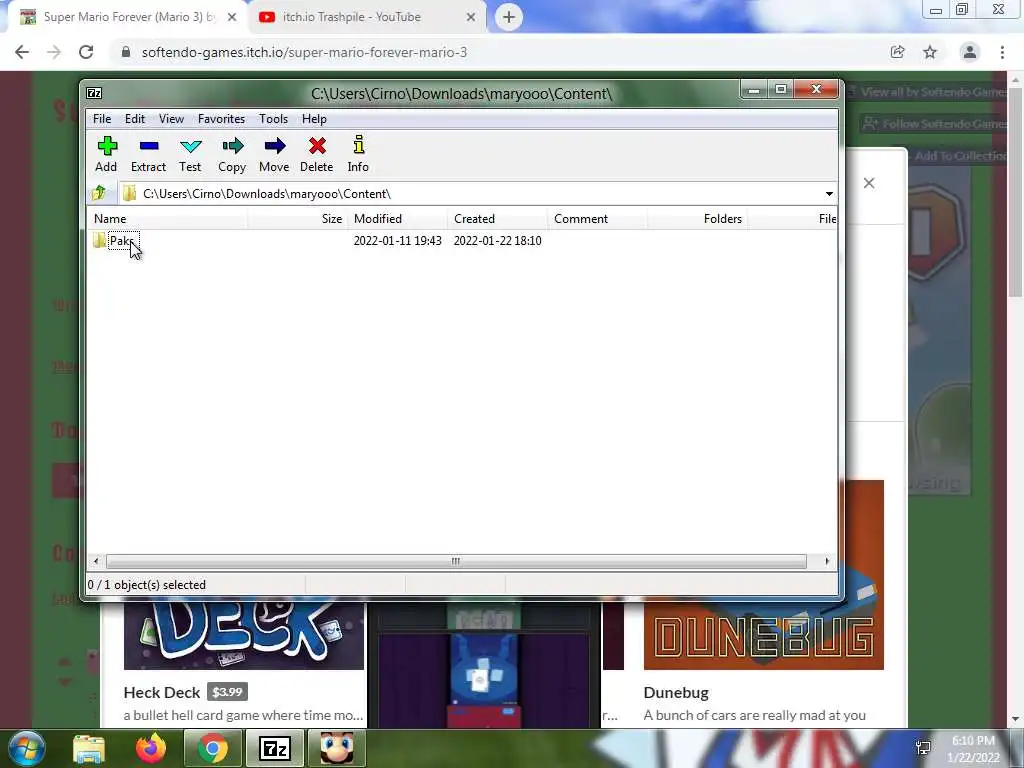Click the 7-Zip taskbar icon
The image size is (1024, 768).
pos(274,748)
